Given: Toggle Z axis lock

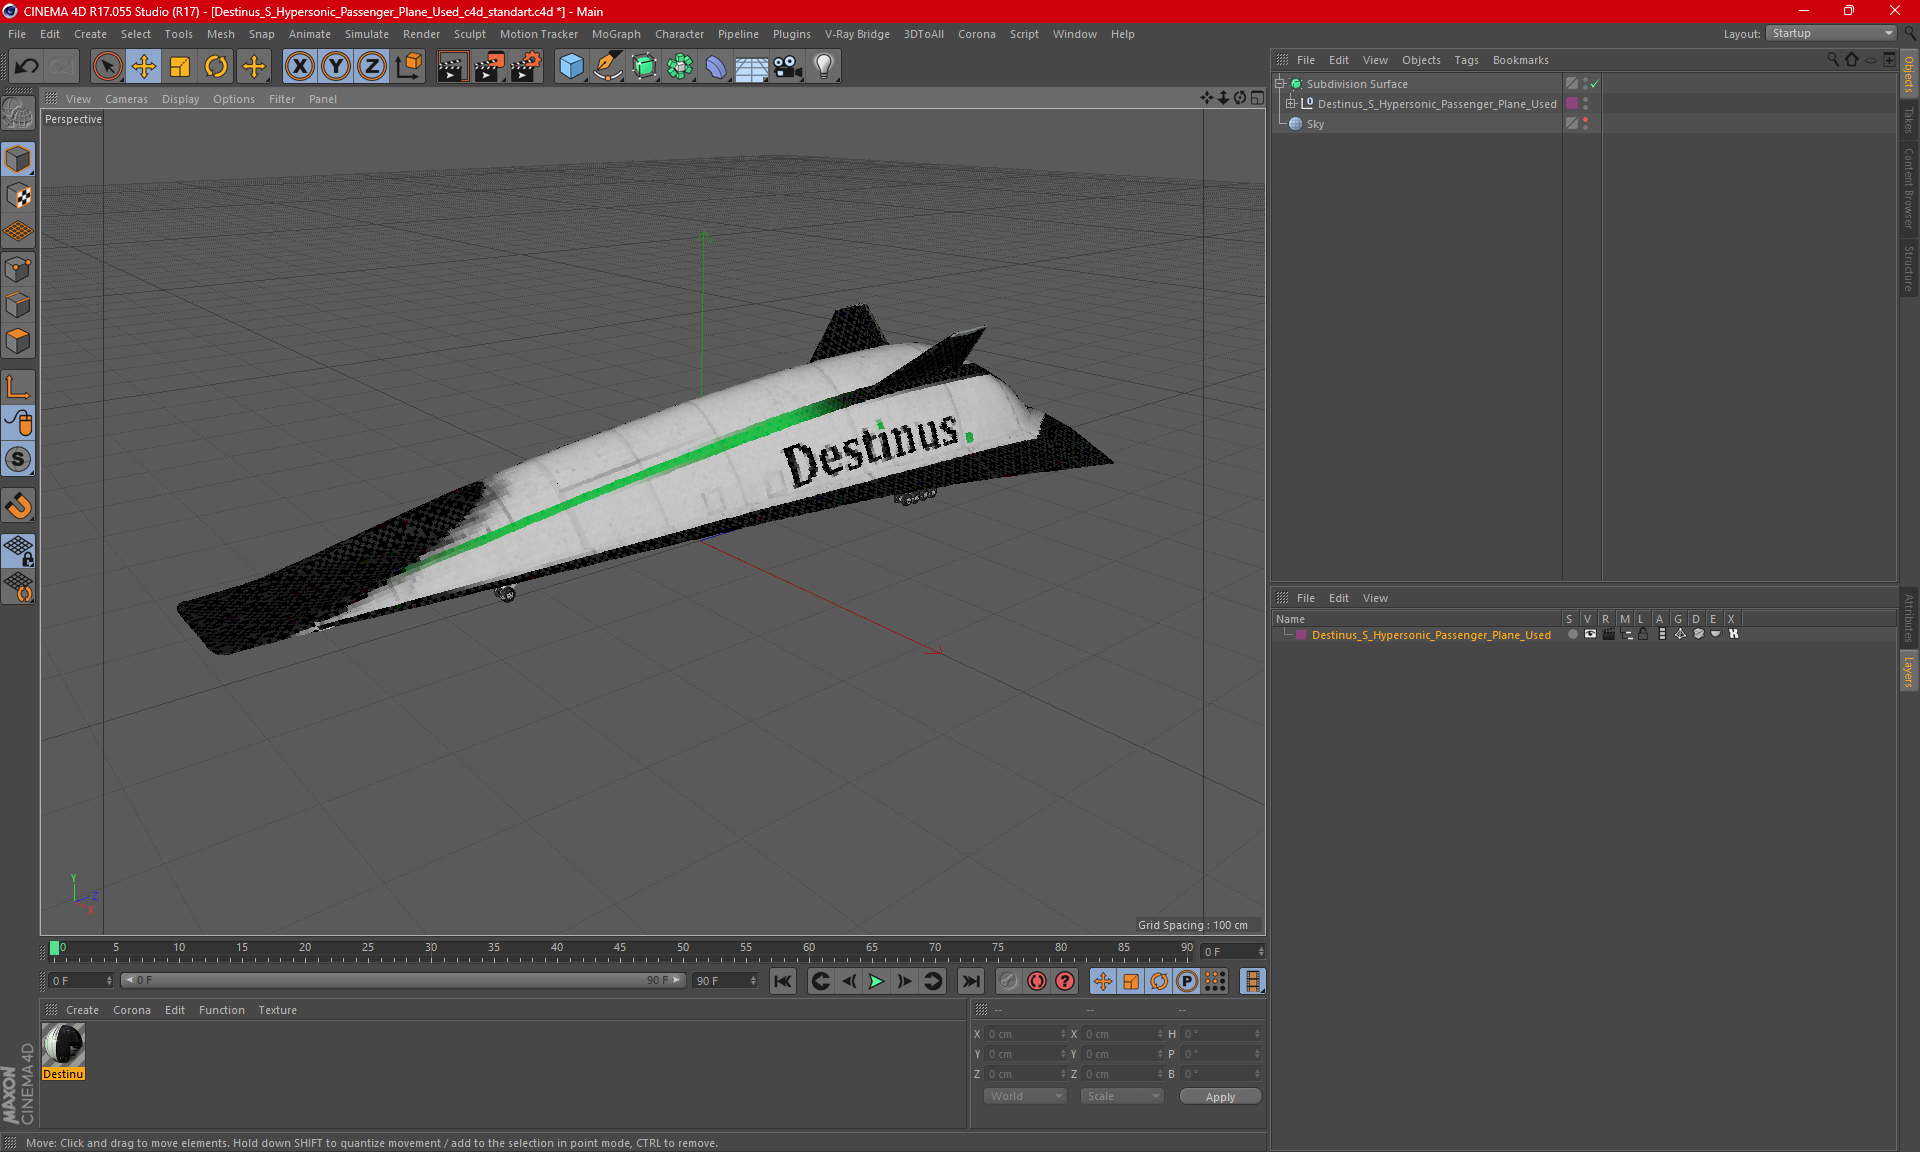Looking at the screenshot, I should click(x=372, y=67).
